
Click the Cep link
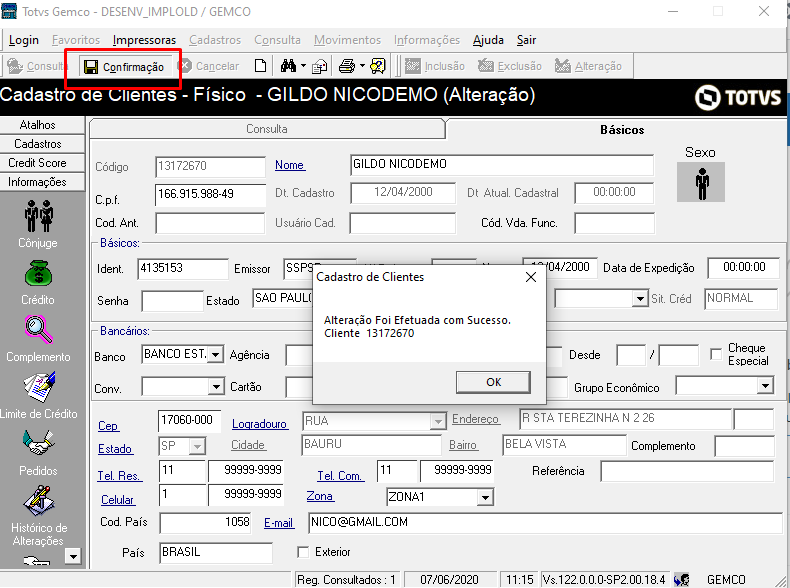pyautogui.click(x=108, y=426)
